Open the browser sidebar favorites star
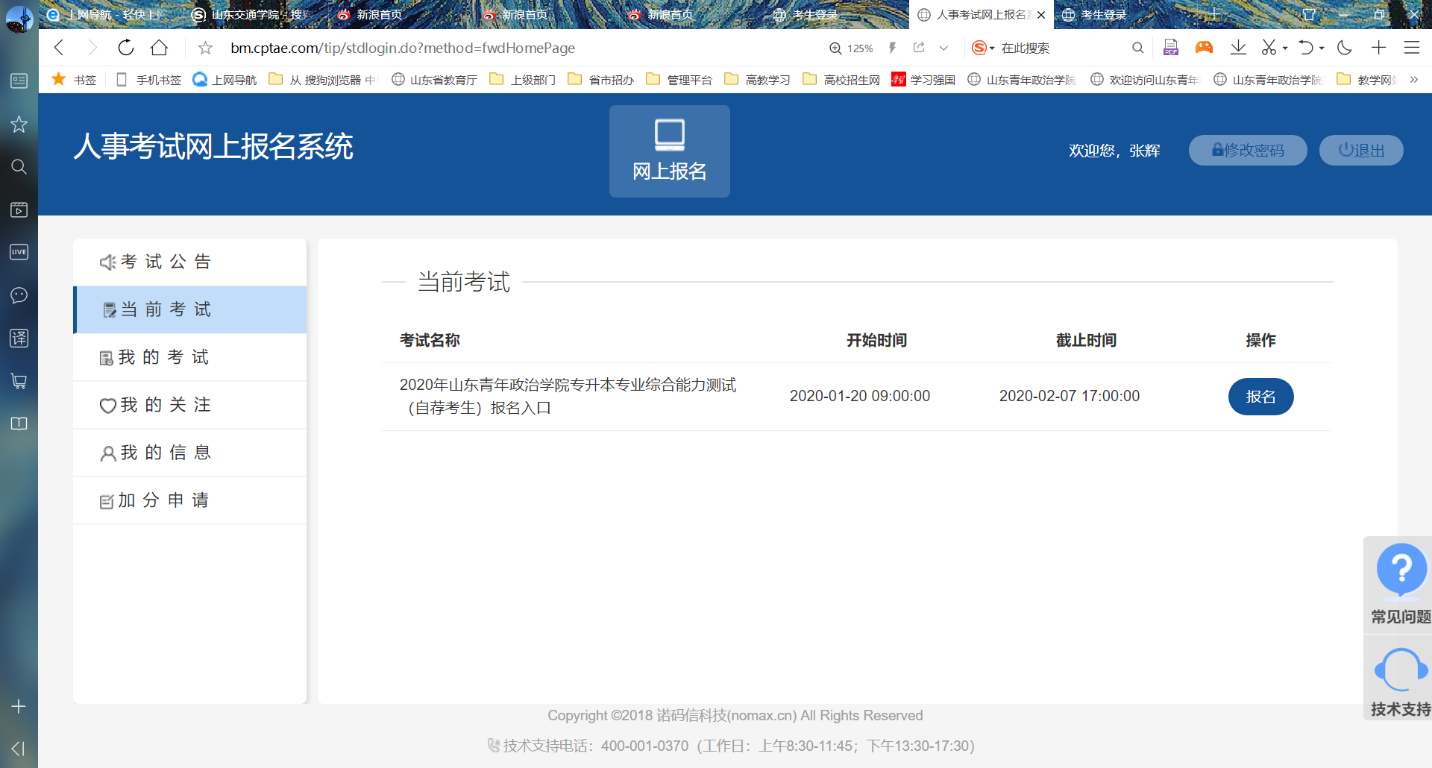 point(18,124)
